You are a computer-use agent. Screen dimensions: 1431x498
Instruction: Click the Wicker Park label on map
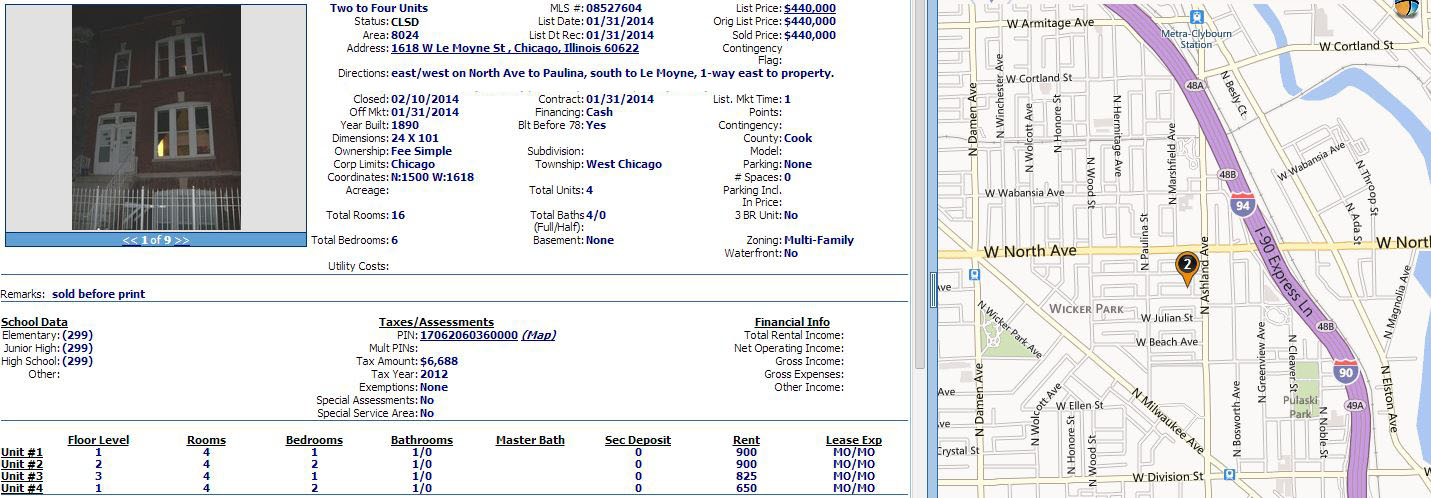click(x=1086, y=309)
